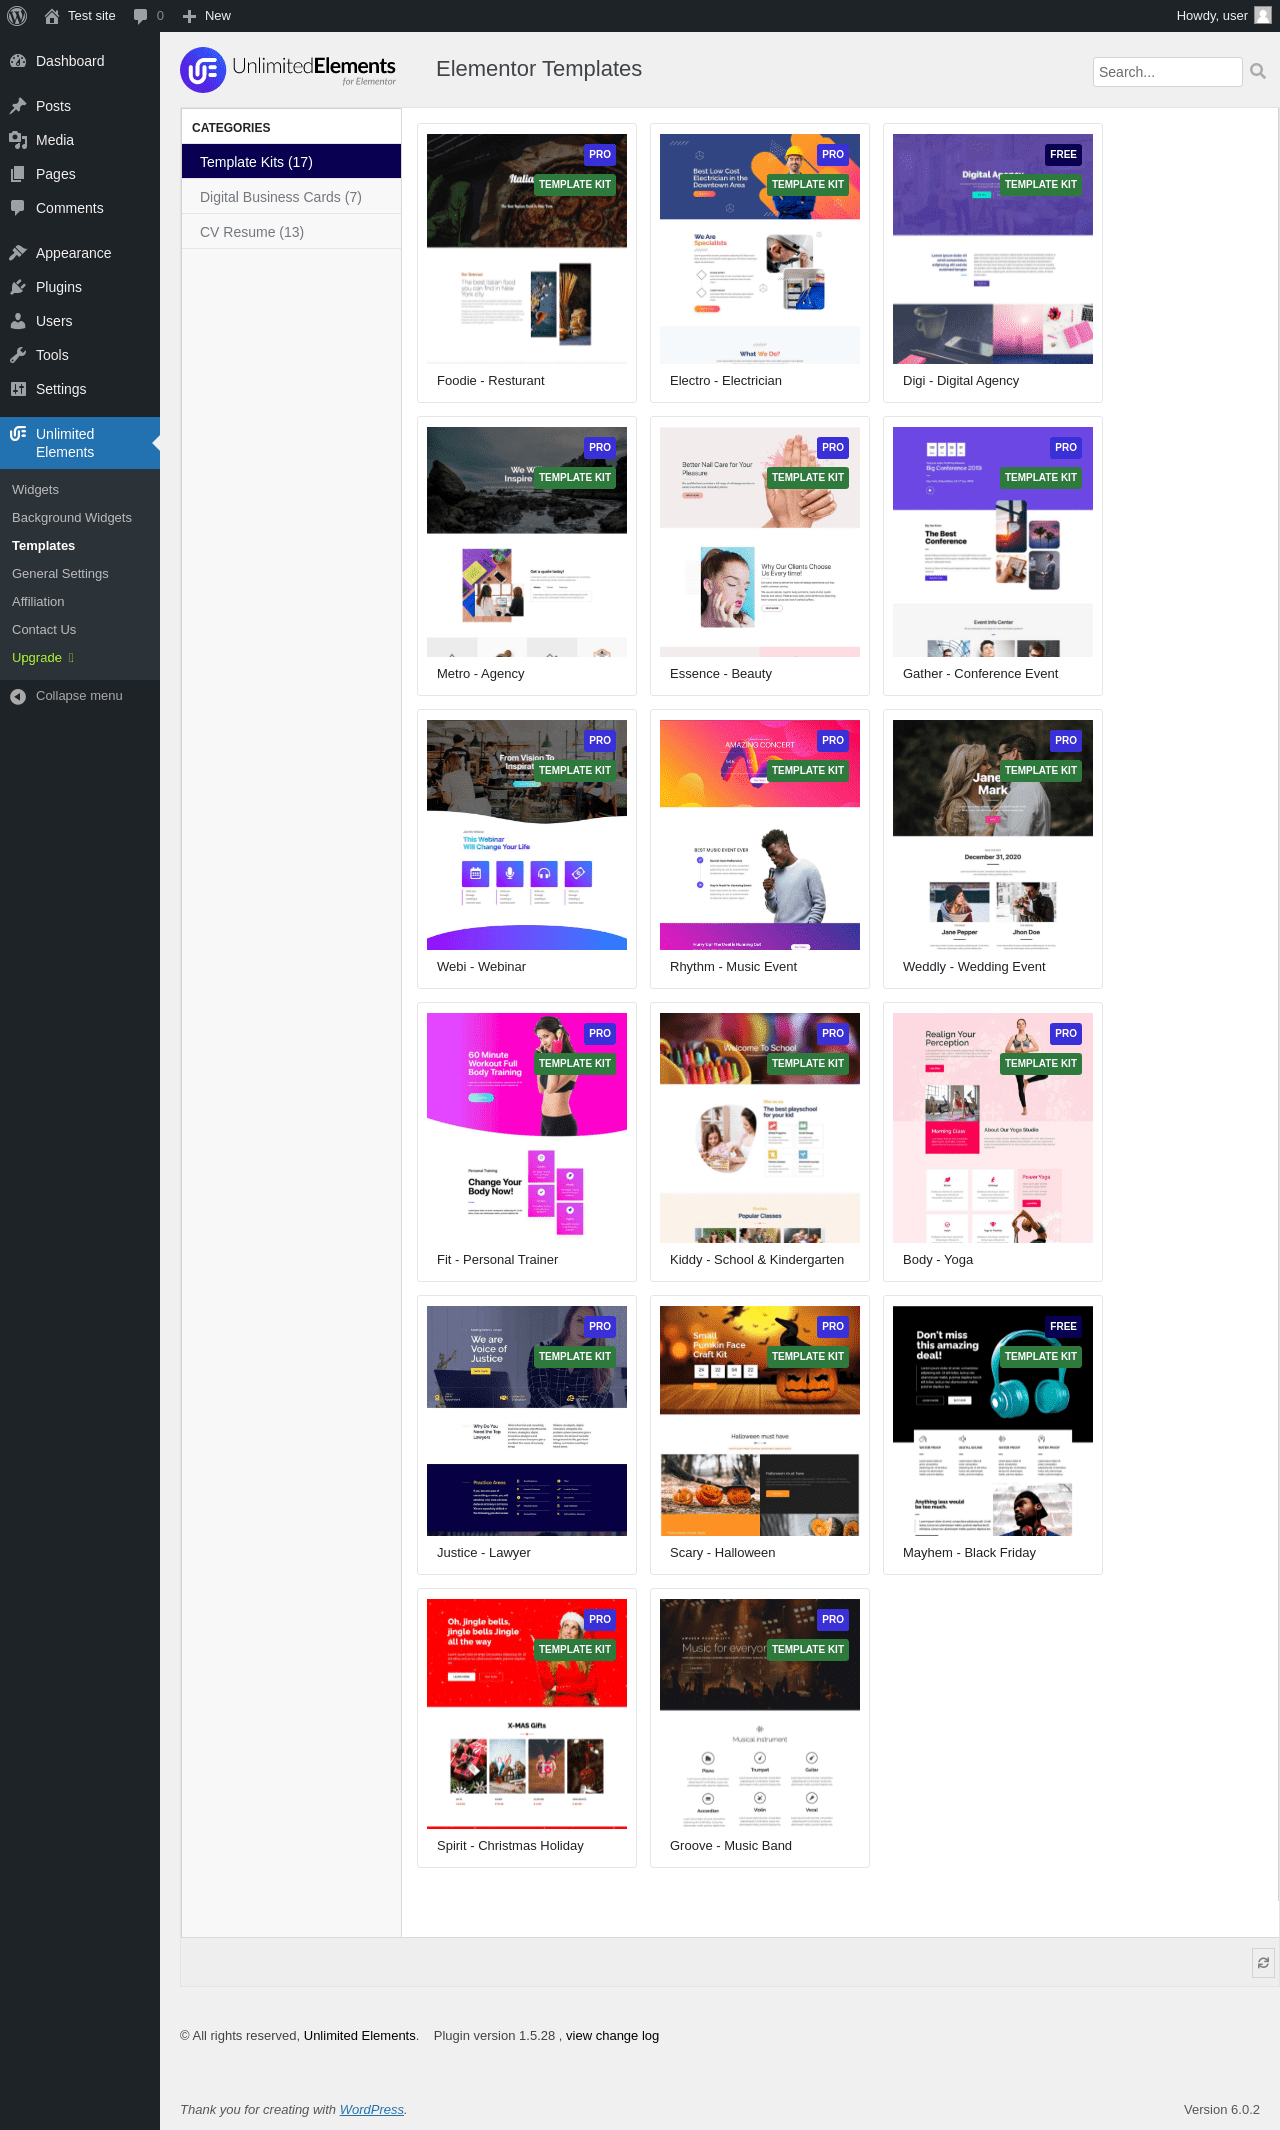Select CV Resume (13) category
1280x2130 pixels.
click(291, 232)
